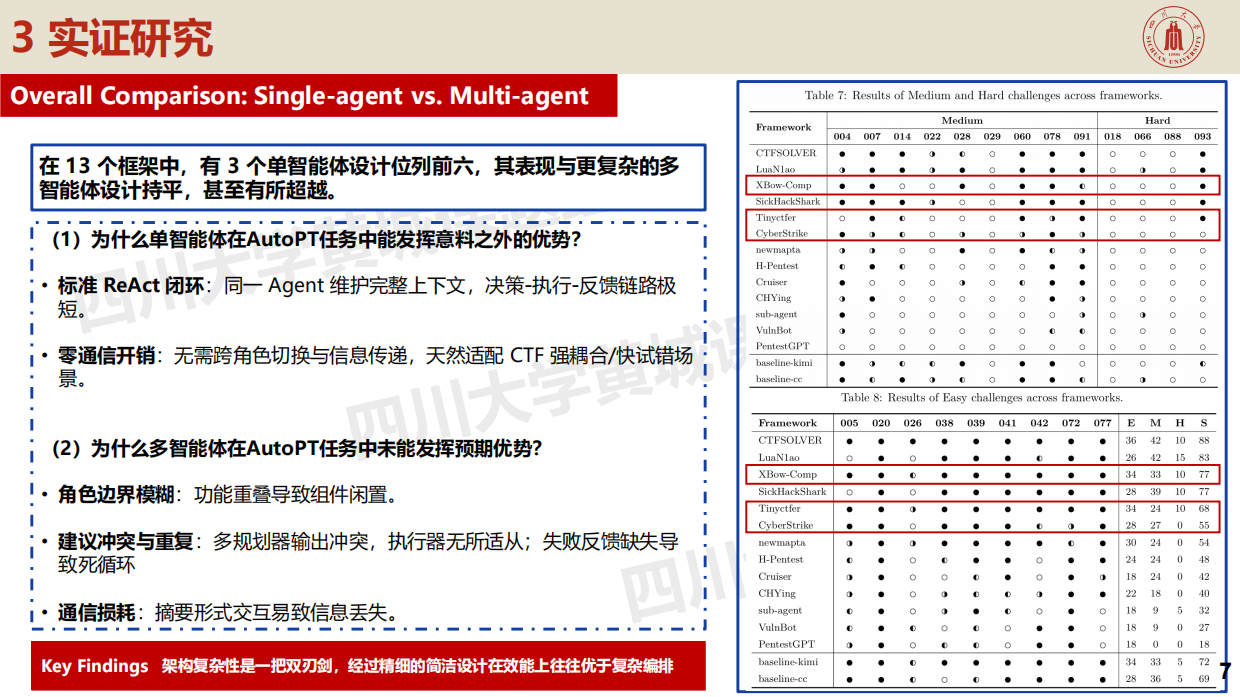Click the 'E' score column header in Table 8
1240x697 pixels.
pos(1131,423)
